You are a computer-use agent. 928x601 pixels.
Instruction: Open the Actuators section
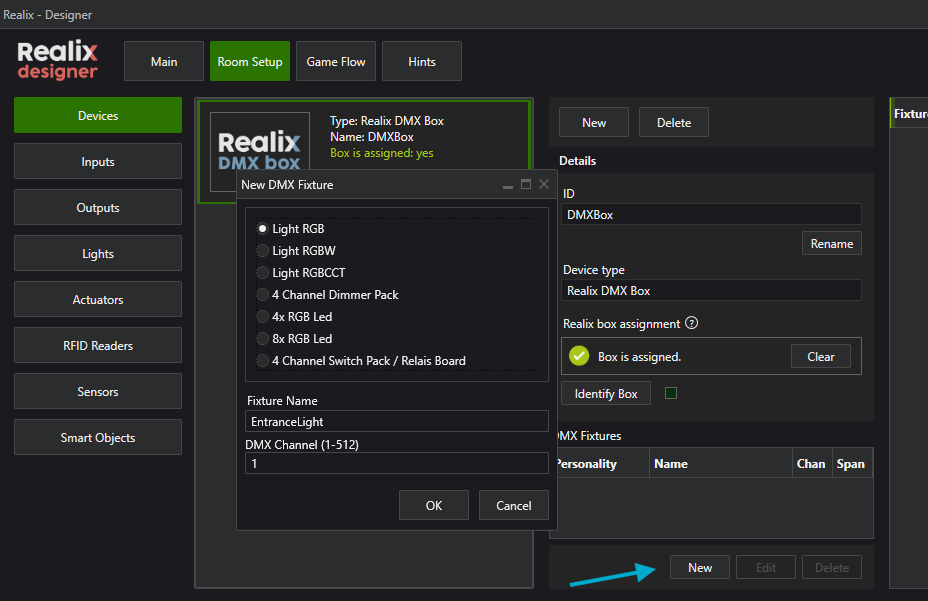[x=98, y=299]
